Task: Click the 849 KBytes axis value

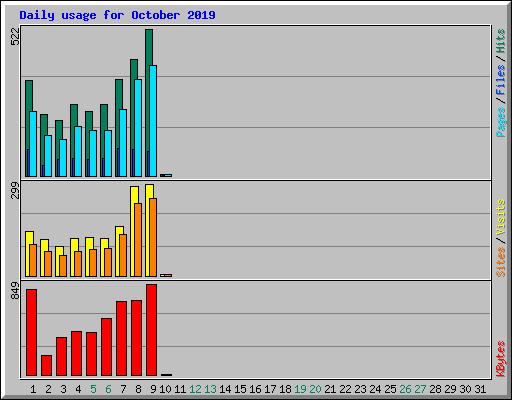Action: [15, 291]
